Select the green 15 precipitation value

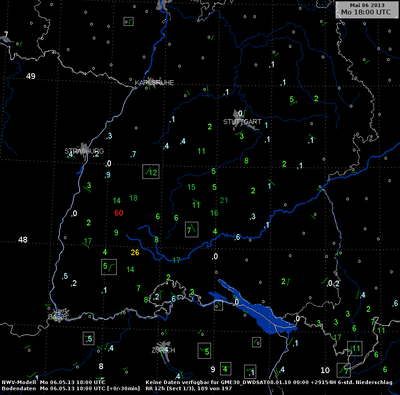tap(191, 187)
